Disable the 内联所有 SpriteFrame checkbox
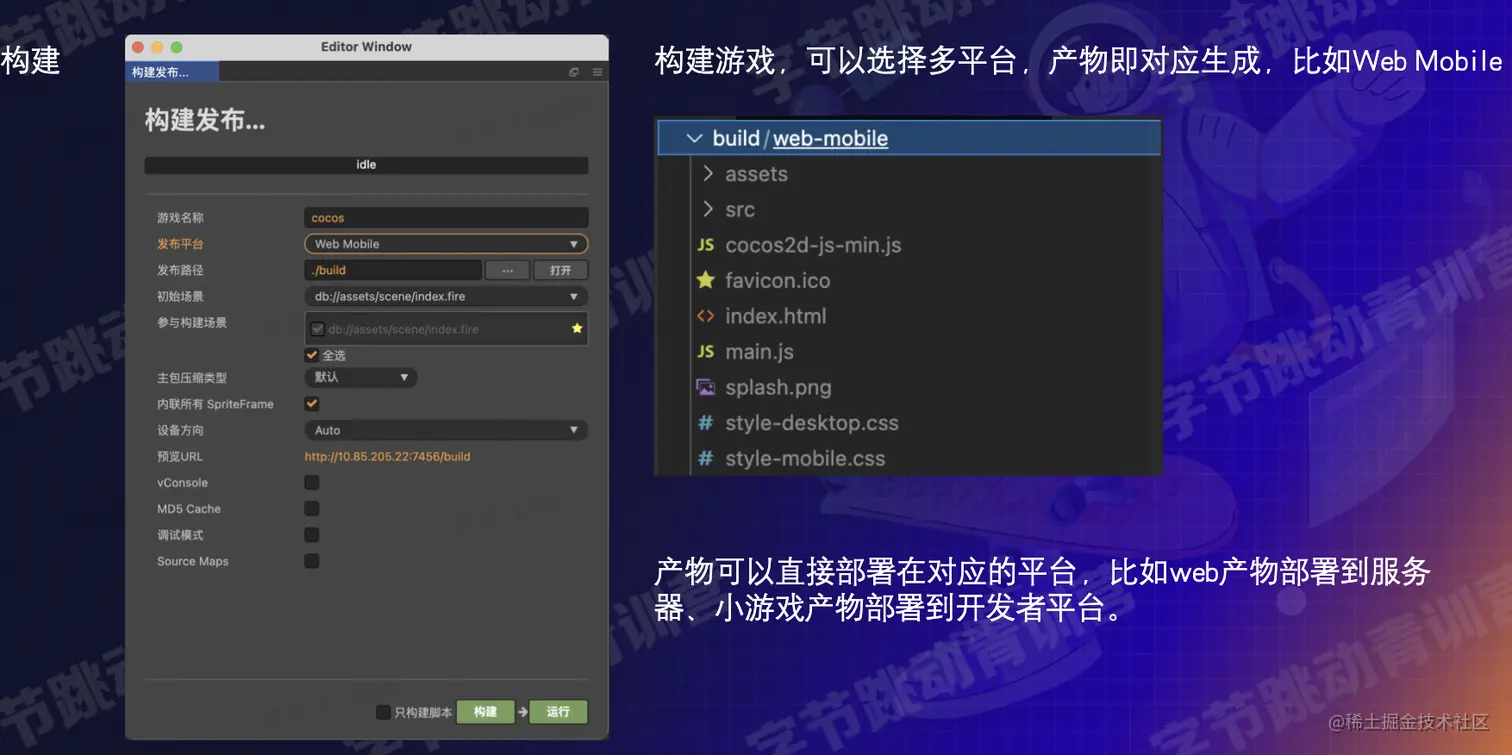This screenshot has height=755, width=1512. coord(311,403)
